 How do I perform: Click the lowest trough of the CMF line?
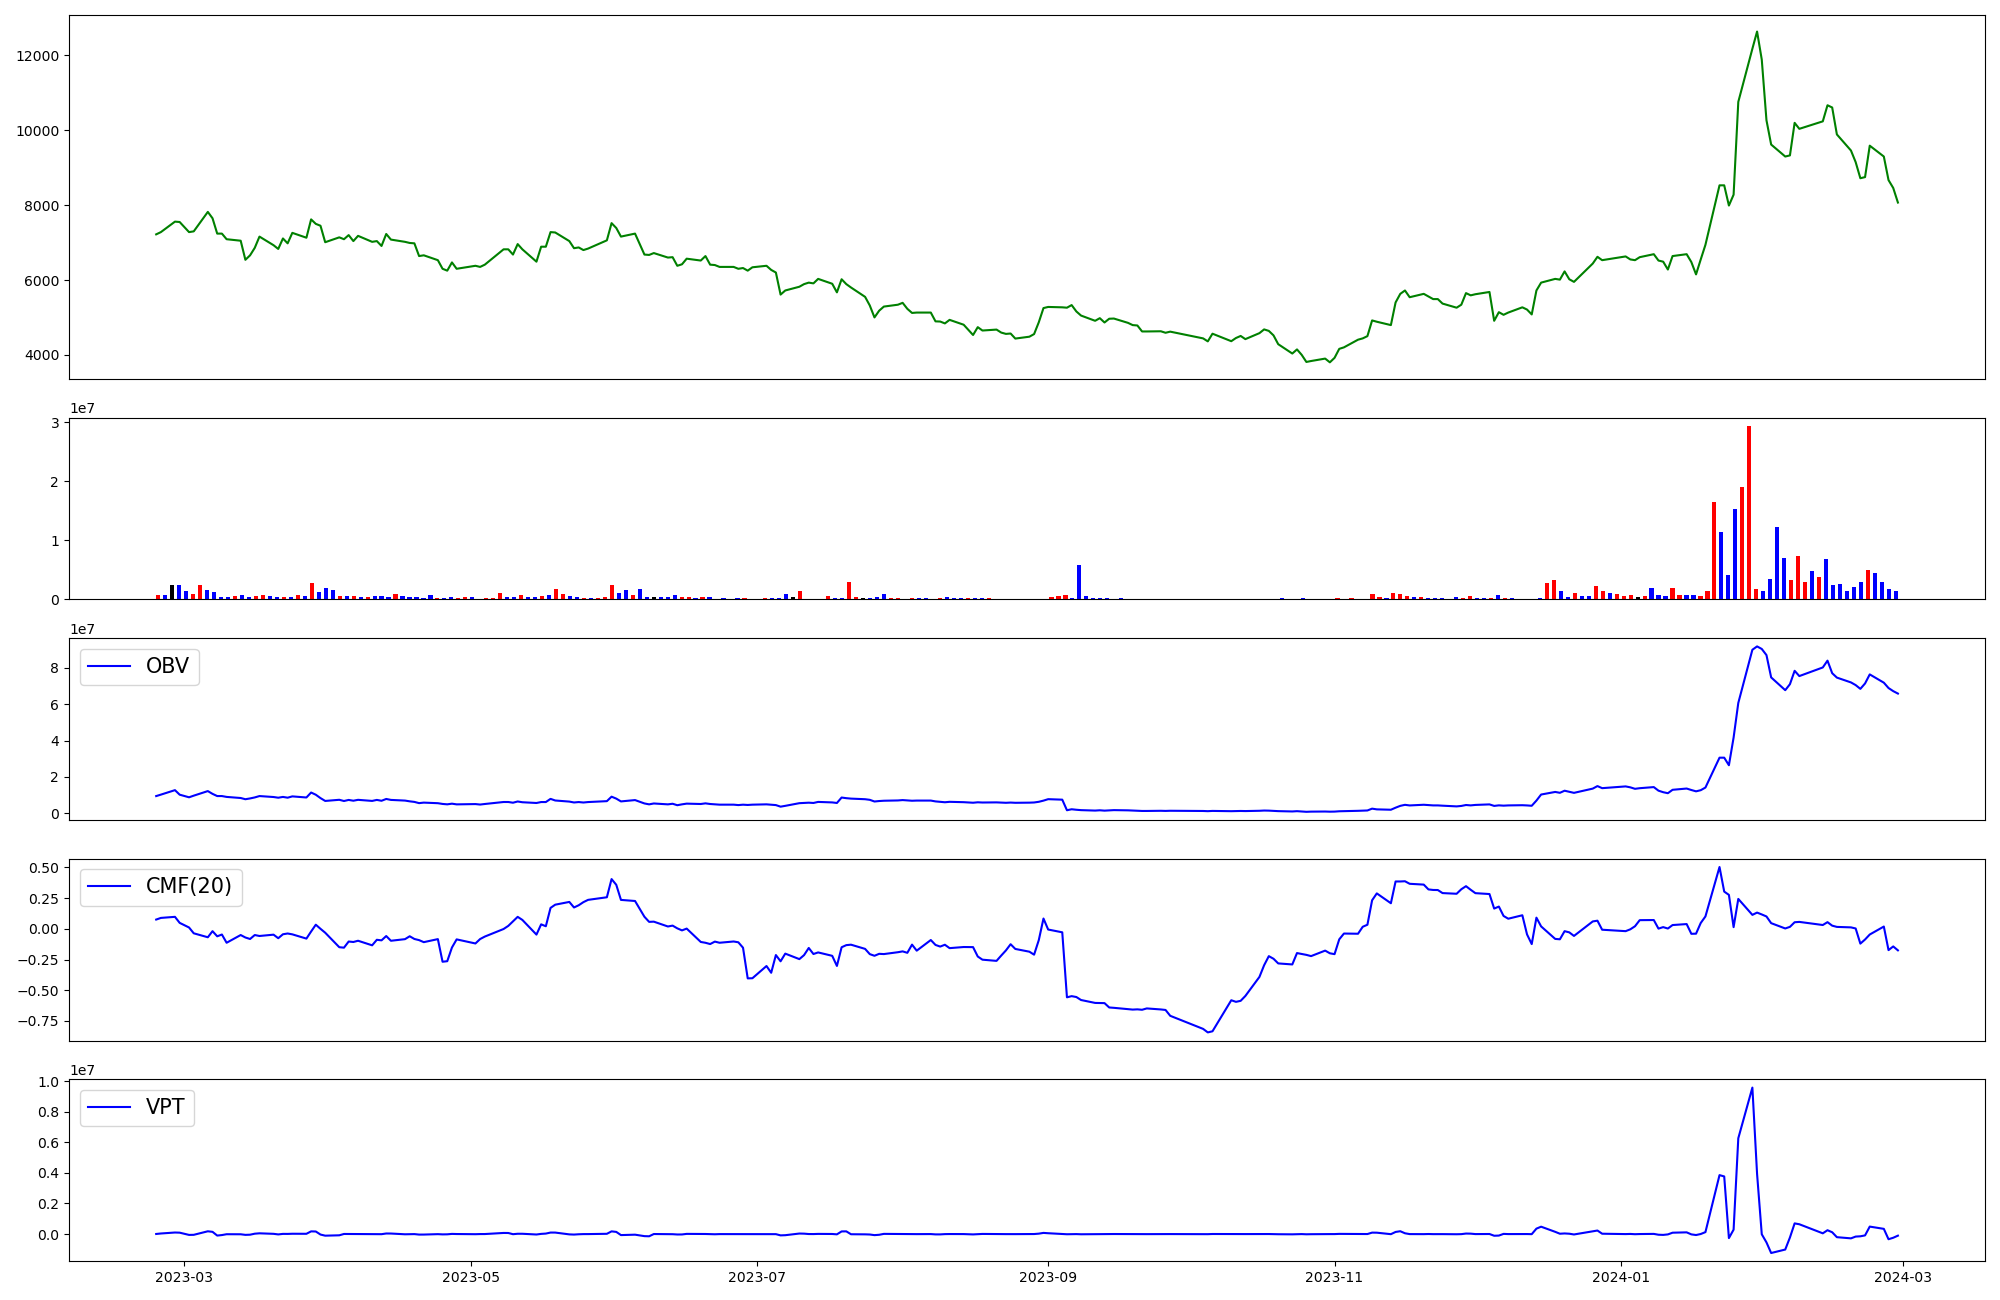1209,1032
